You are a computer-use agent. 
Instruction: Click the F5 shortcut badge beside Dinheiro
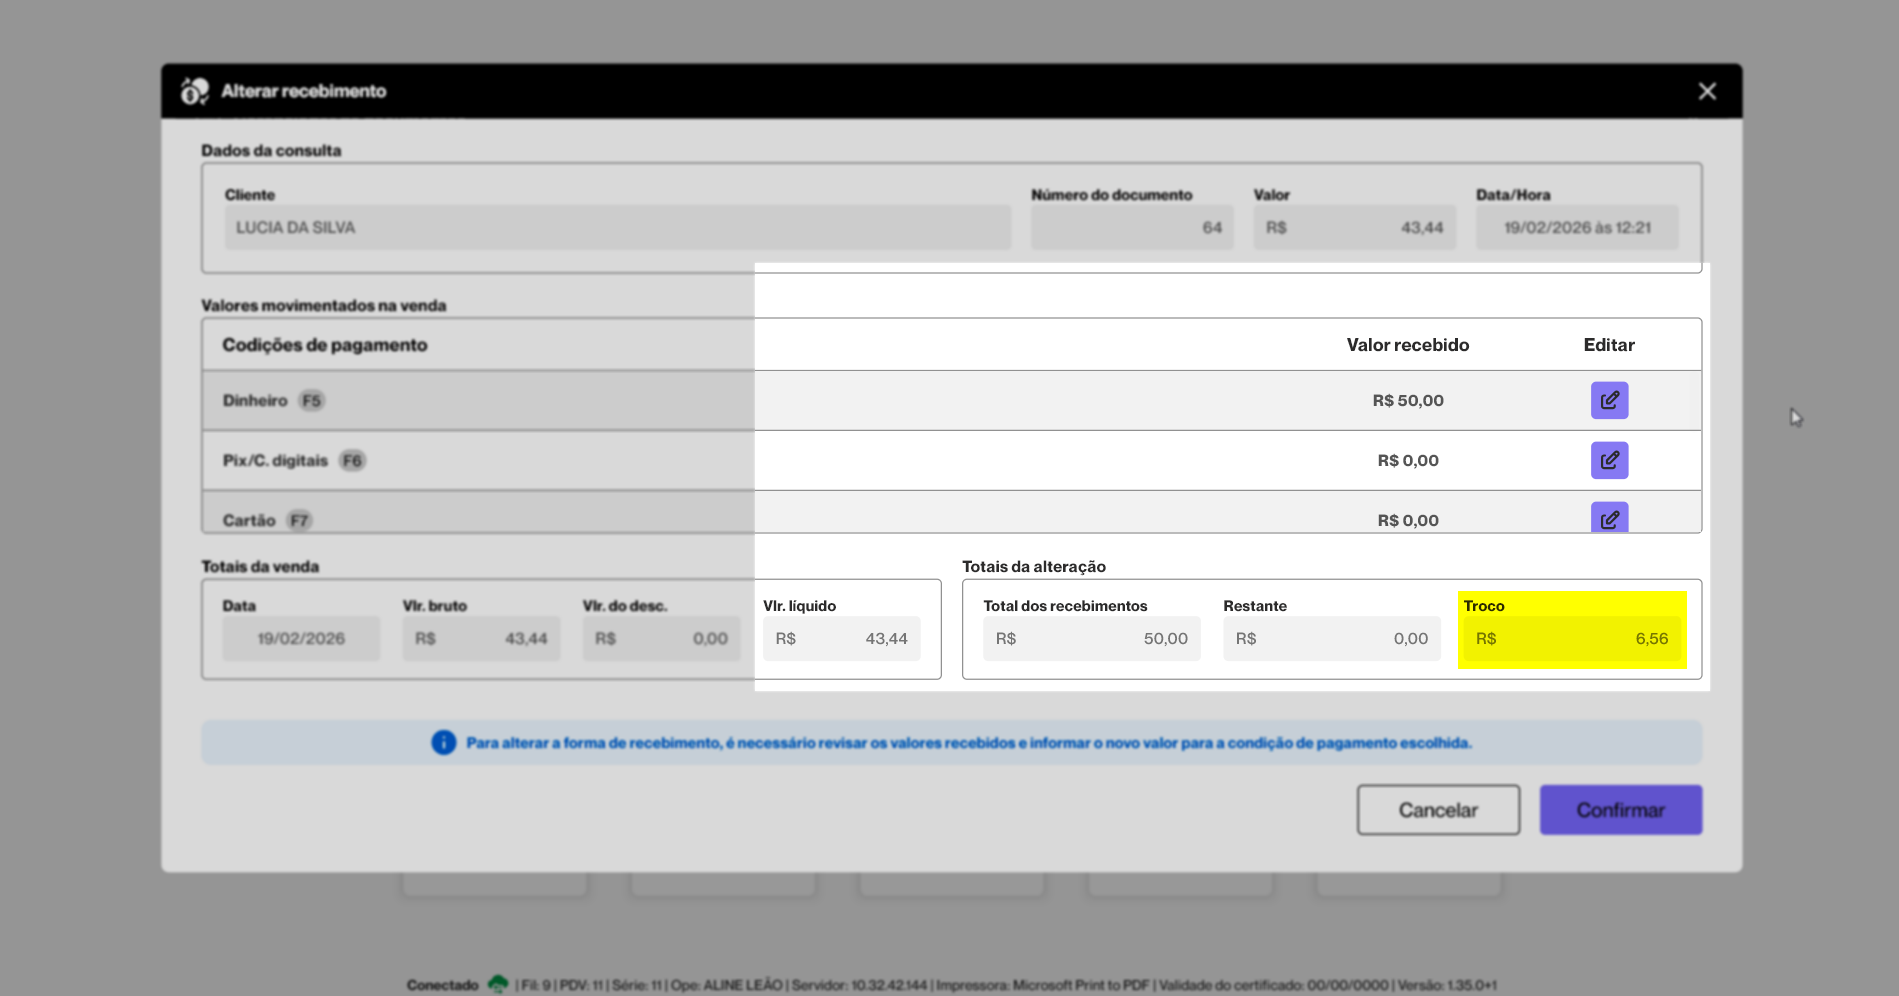(312, 400)
